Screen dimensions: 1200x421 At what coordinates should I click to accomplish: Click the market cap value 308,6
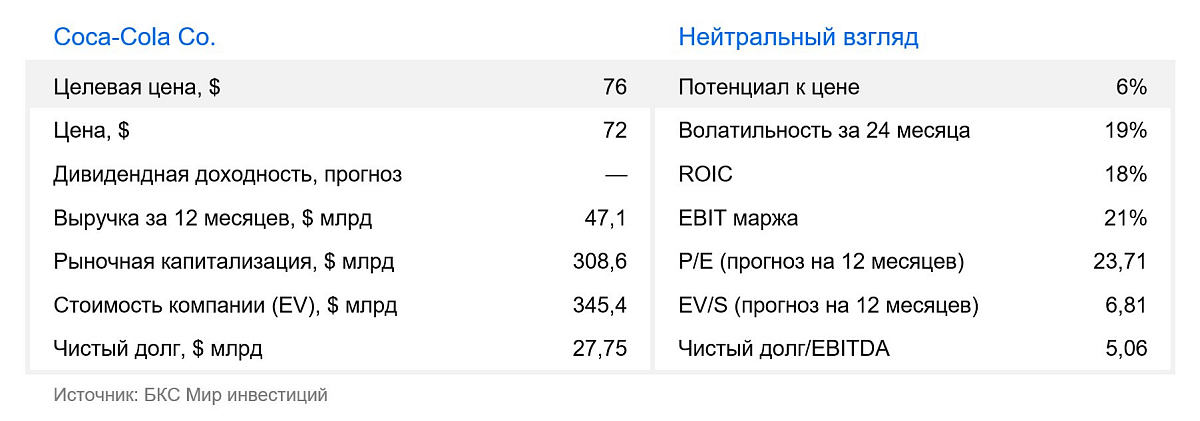pos(599,263)
